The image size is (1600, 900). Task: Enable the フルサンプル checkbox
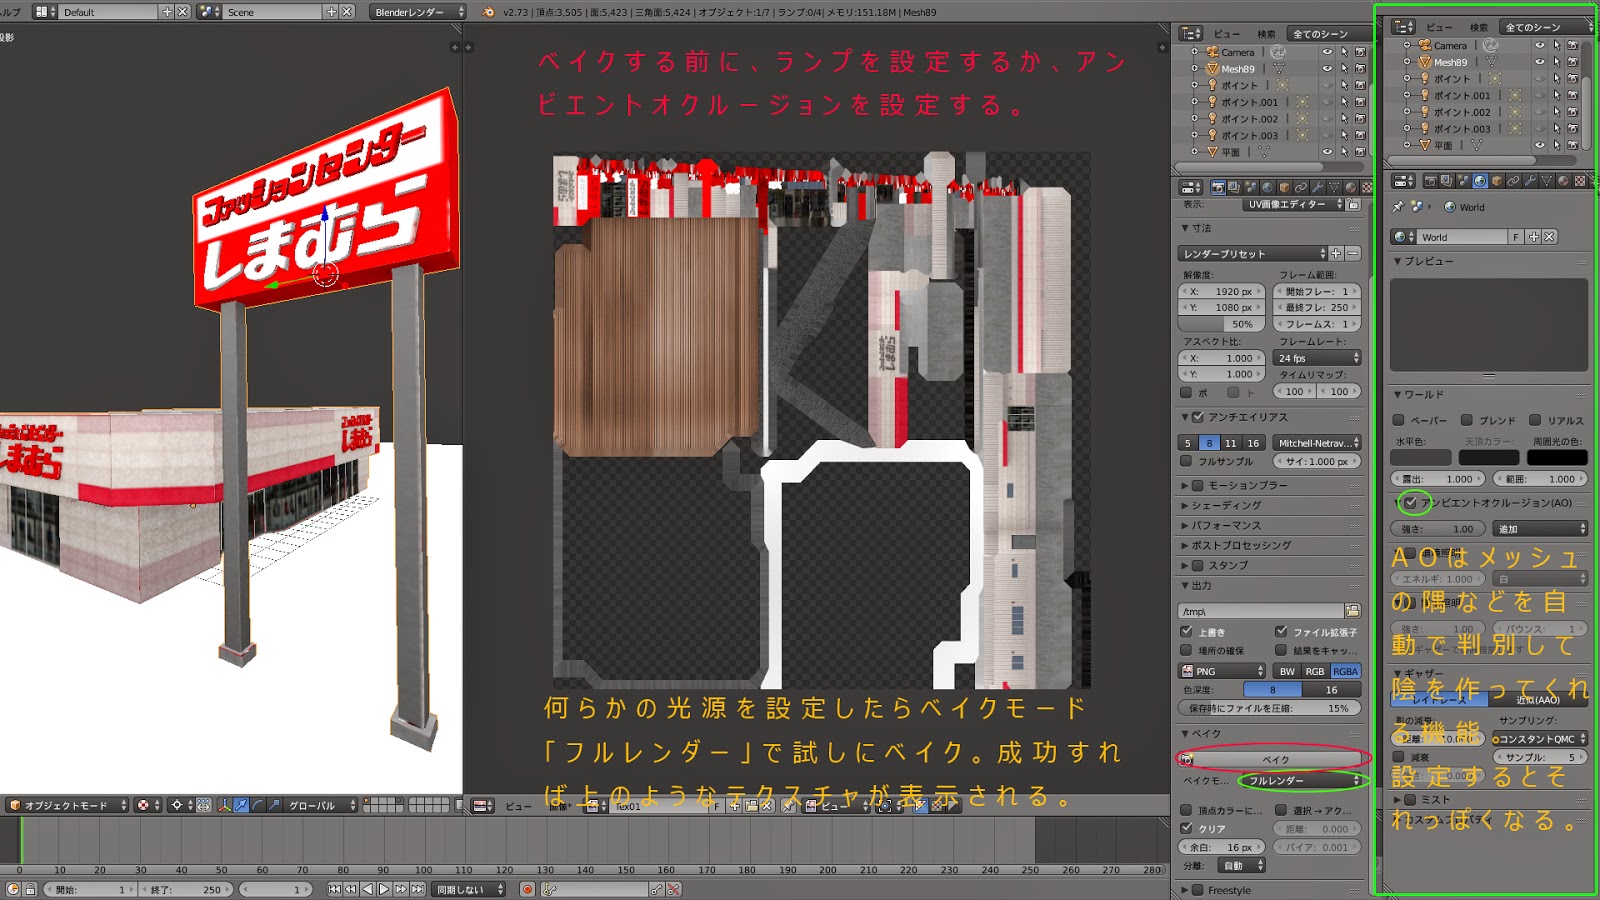point(1186,461)
